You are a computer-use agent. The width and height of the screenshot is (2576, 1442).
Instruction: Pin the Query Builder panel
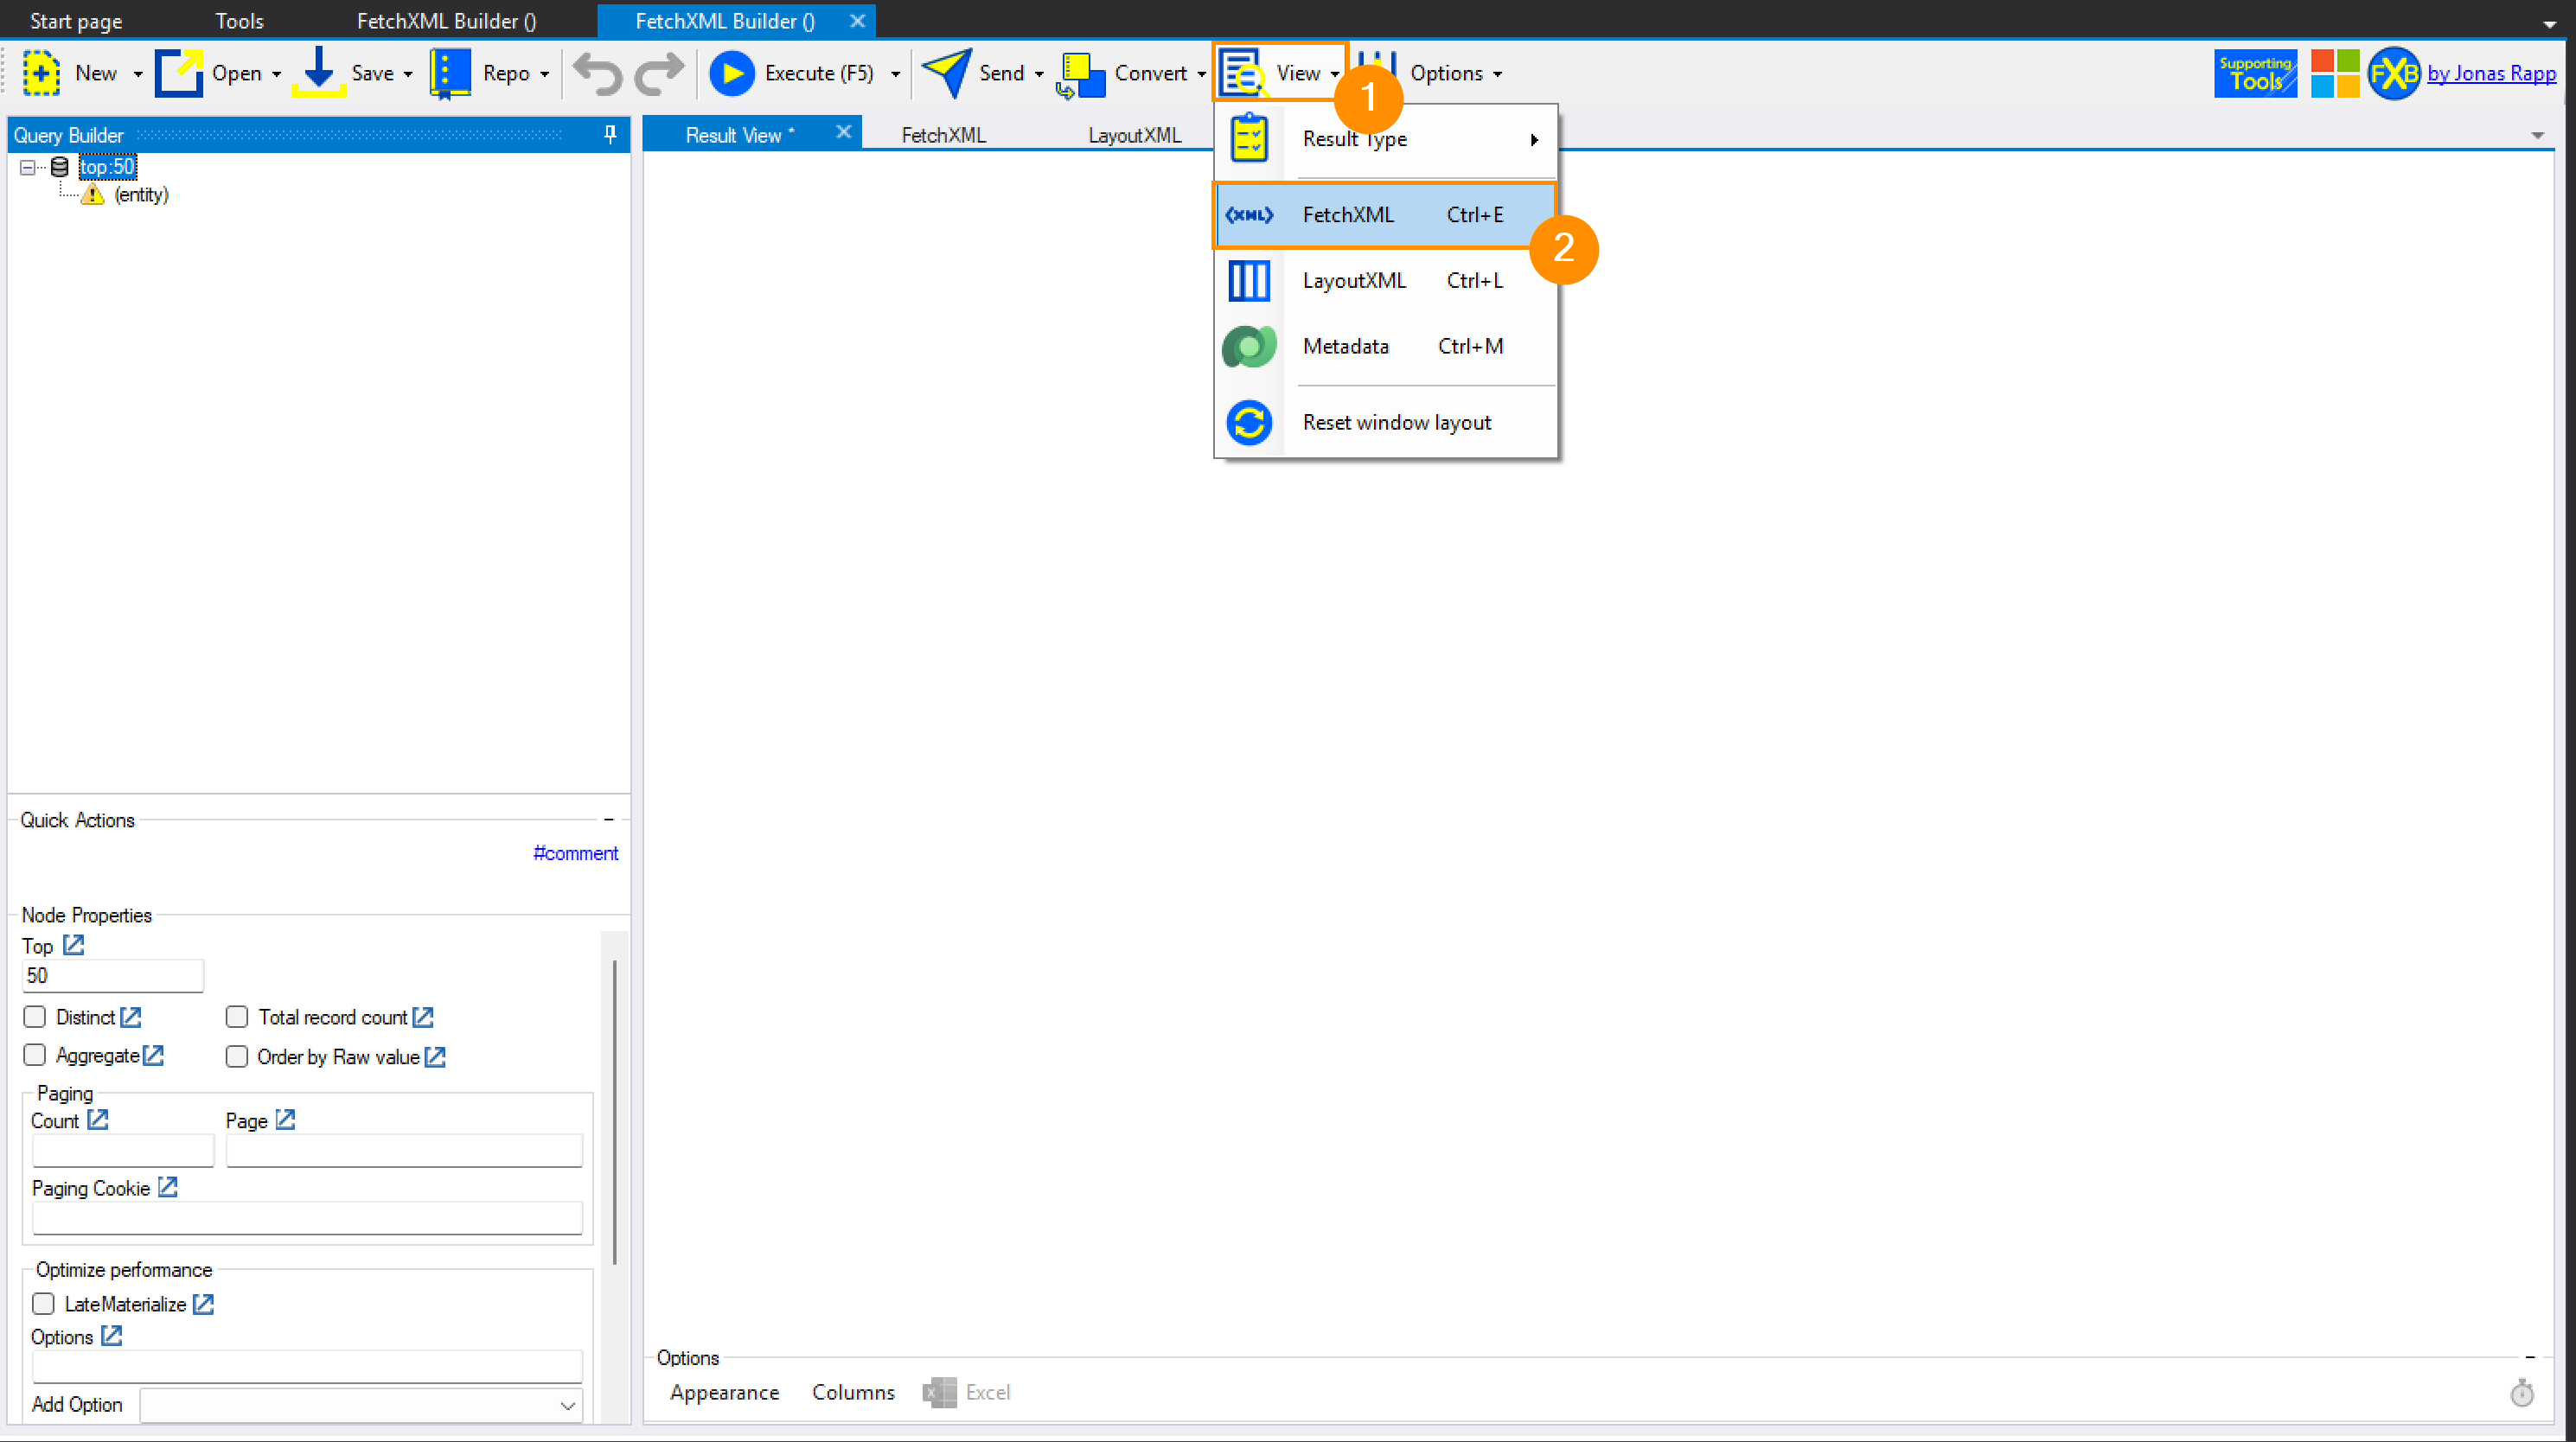pos(610,134)
